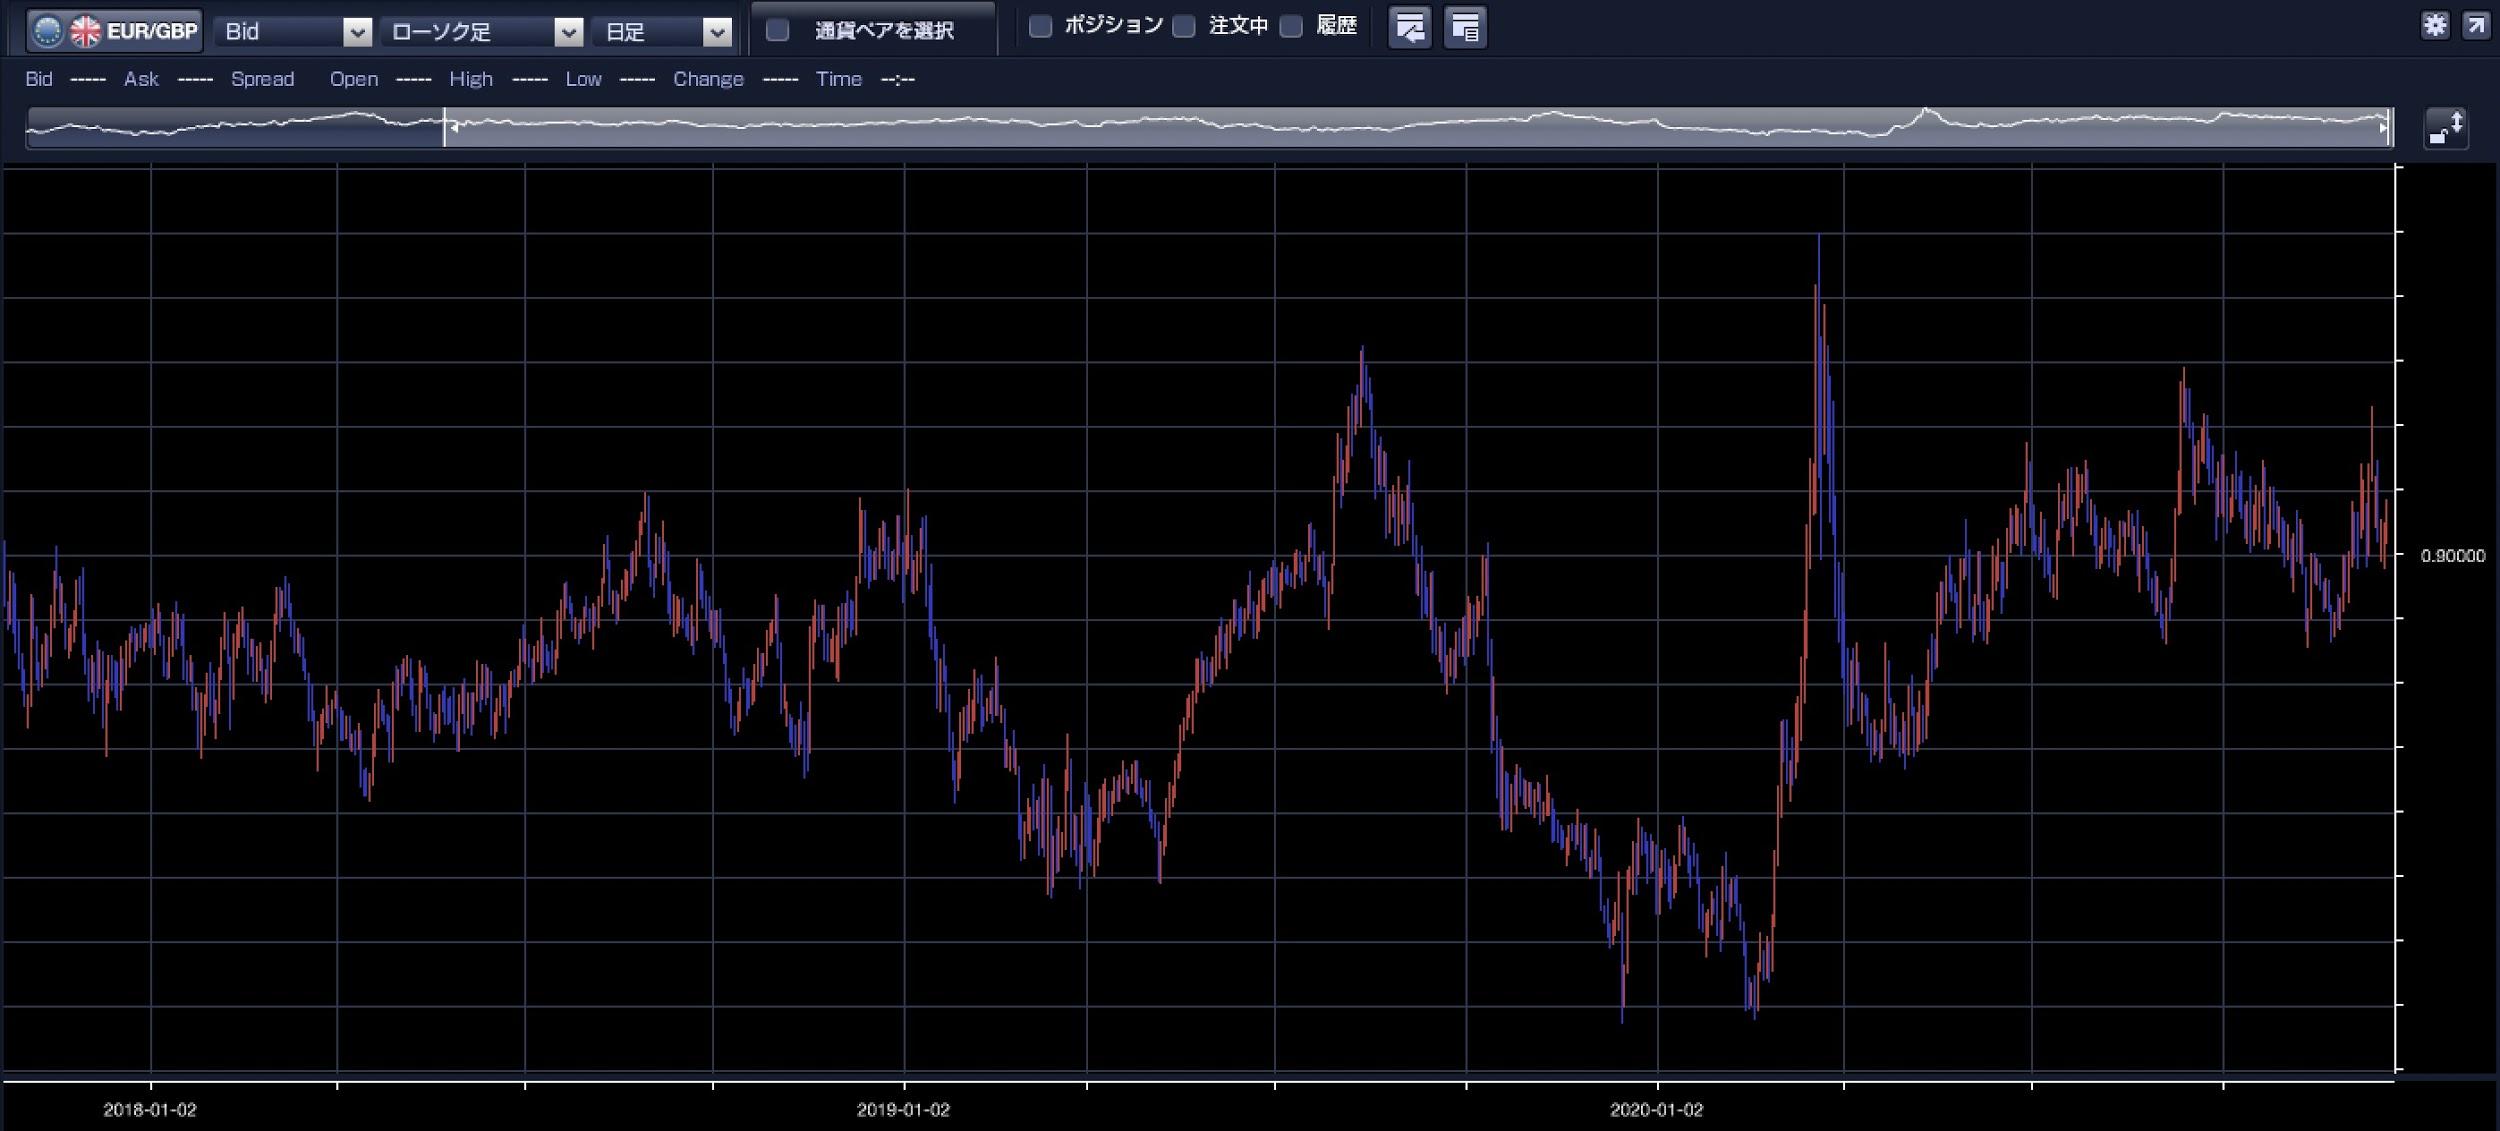Toggle the vertical scale lock icon
Viewport: 2500px width, 1131px height.
(x=2446, y=129)
